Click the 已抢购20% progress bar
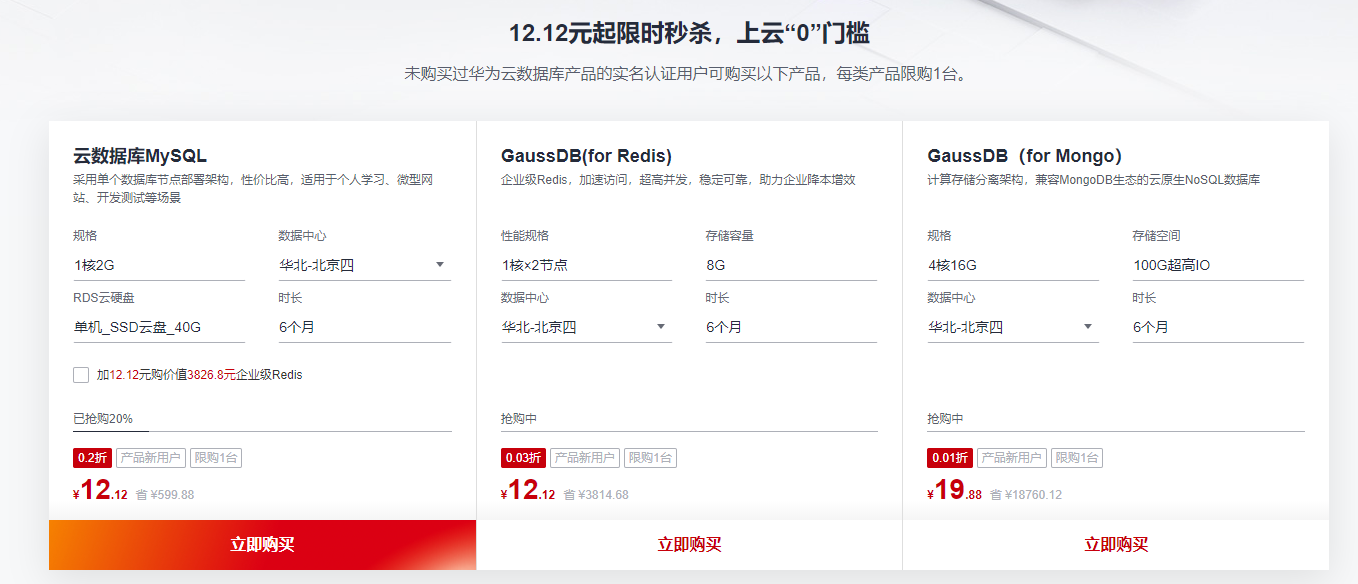Image resolution: width=1358 pixels, height=584 pixels. click(262, 431)
